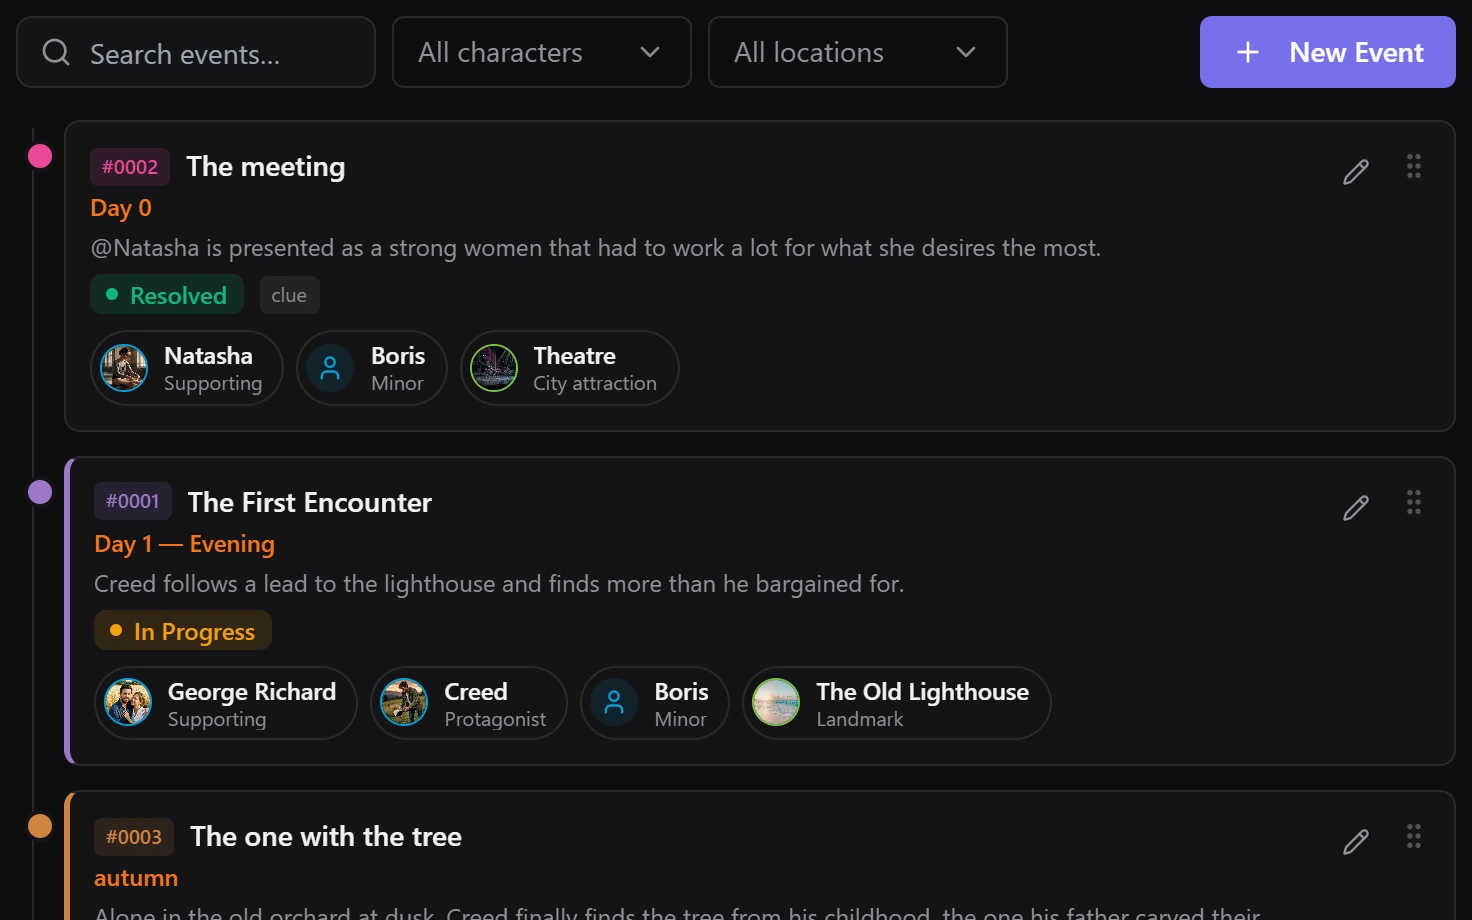Open the All characters dropdown

point(542,52)
